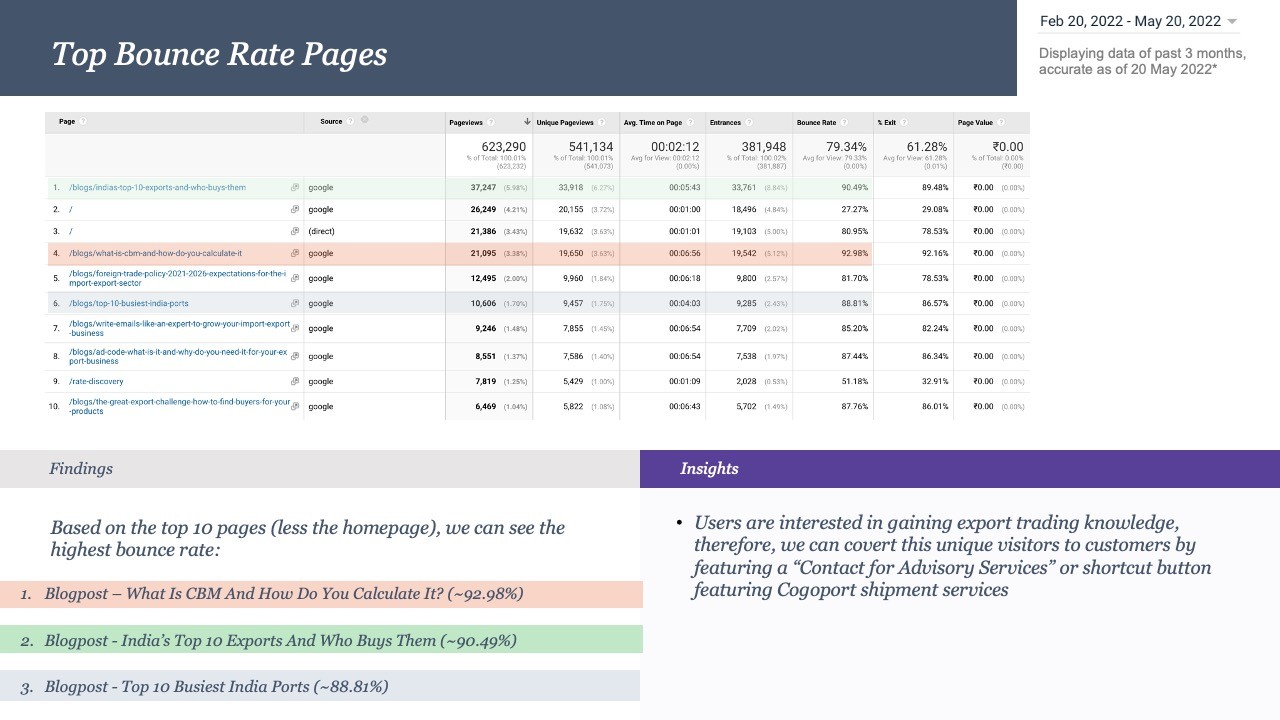1280x720 pixels.
Task: Sort table by Page column header
Action: pyautogui.click(x=67, y=122)
